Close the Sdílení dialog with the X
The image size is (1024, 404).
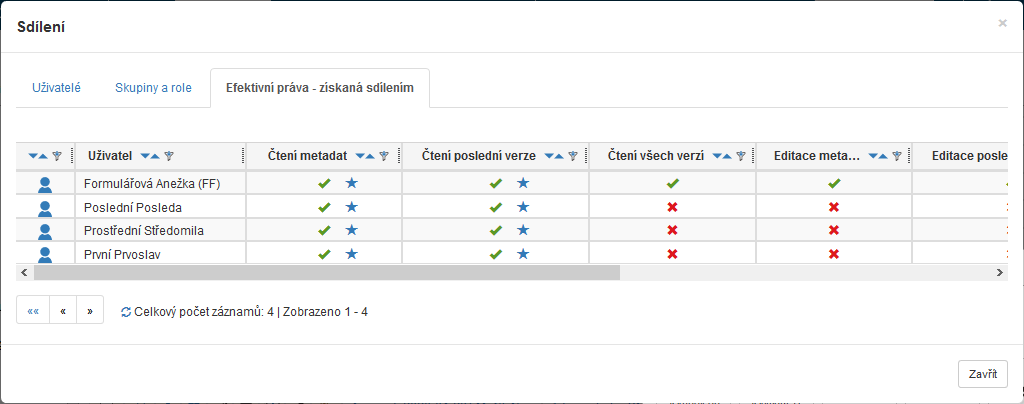tap(1002, 22)
